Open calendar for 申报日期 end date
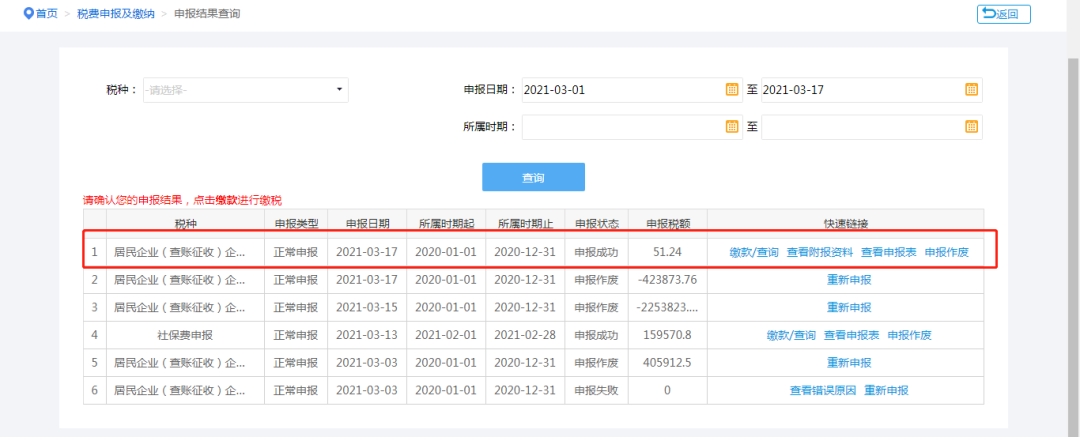This screenshot has height=437, width=1080. coord(971,90)
